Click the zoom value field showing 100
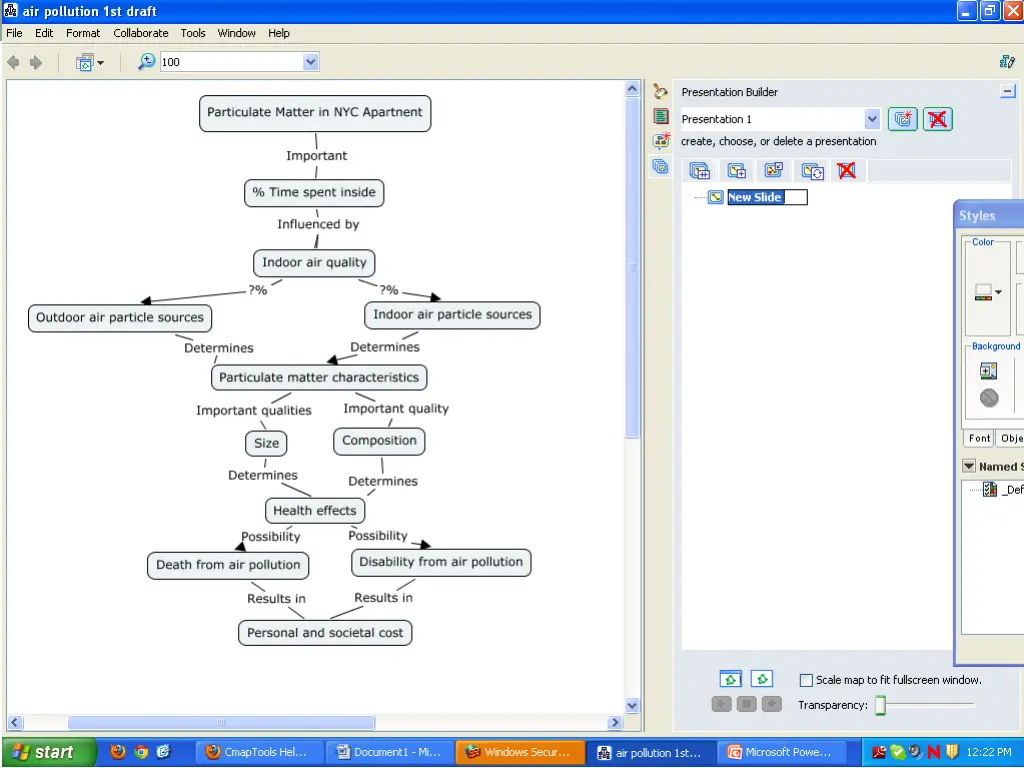1024x768 pixels. click(x=232, y=62)
